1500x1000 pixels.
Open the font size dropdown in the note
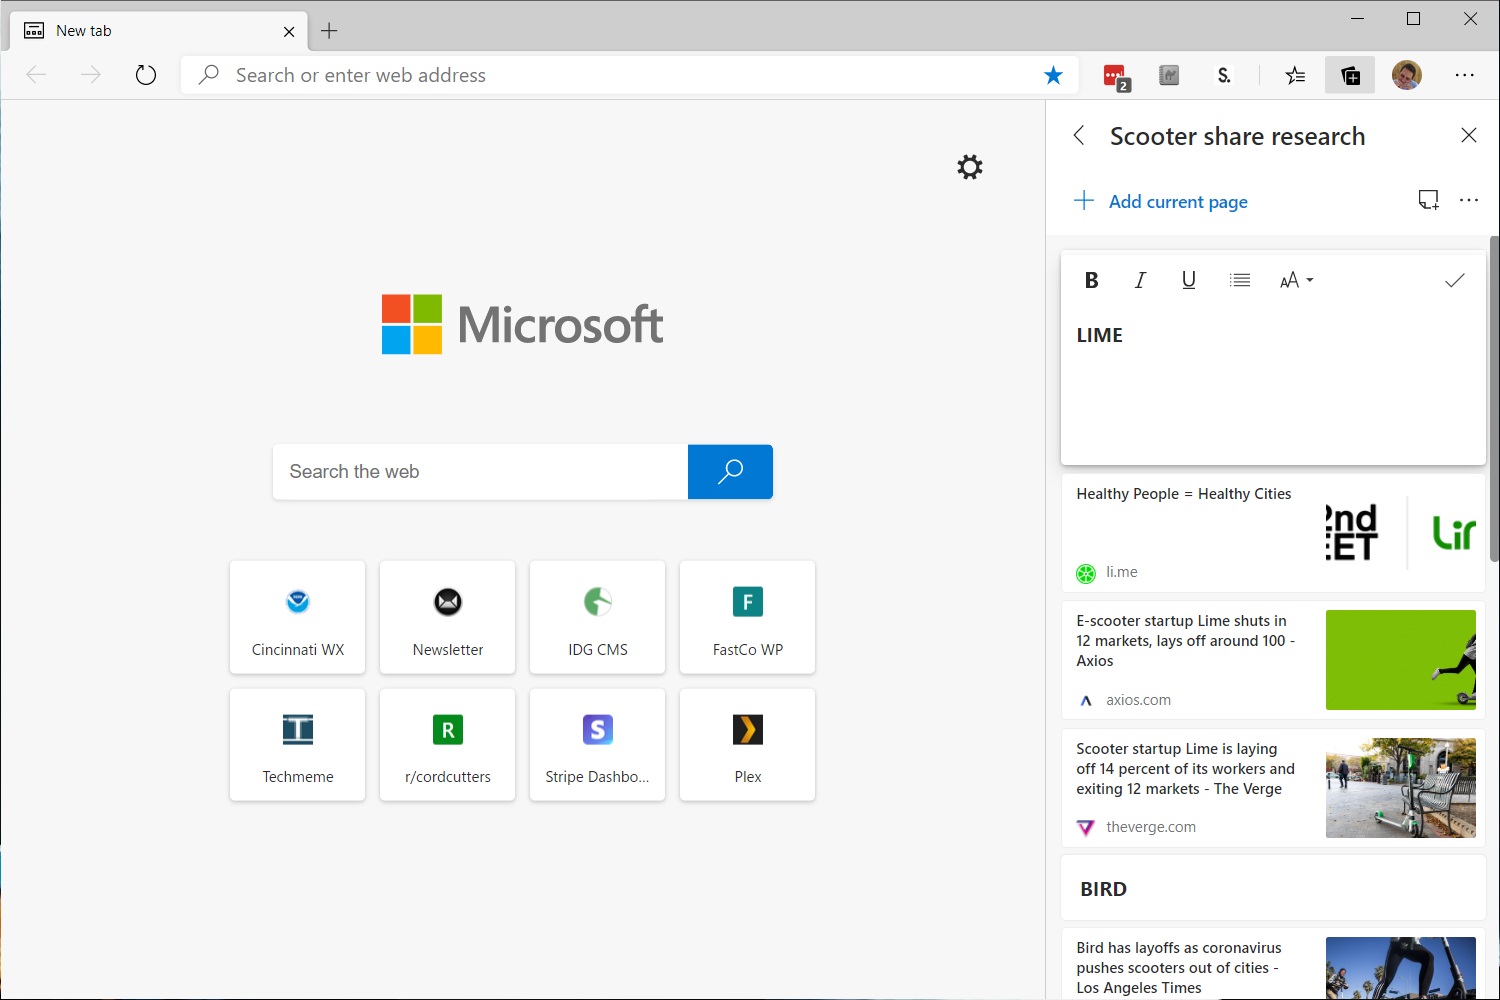[x=1296, y=281]
